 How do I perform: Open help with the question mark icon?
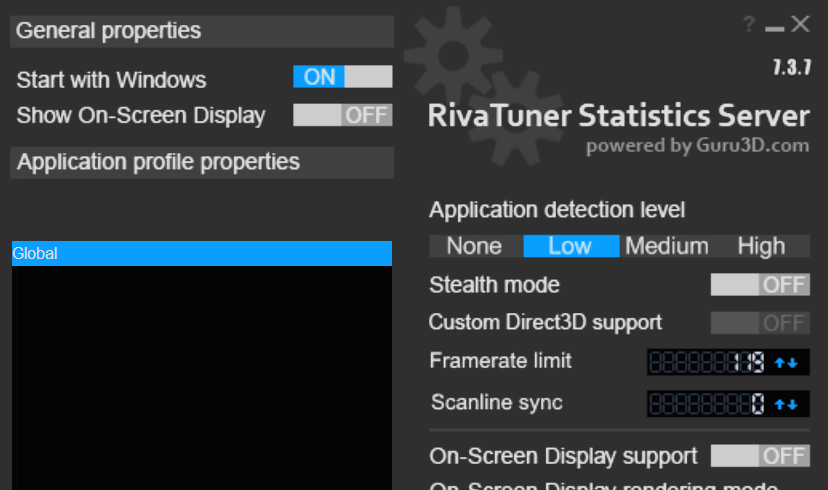coord(748,24)
